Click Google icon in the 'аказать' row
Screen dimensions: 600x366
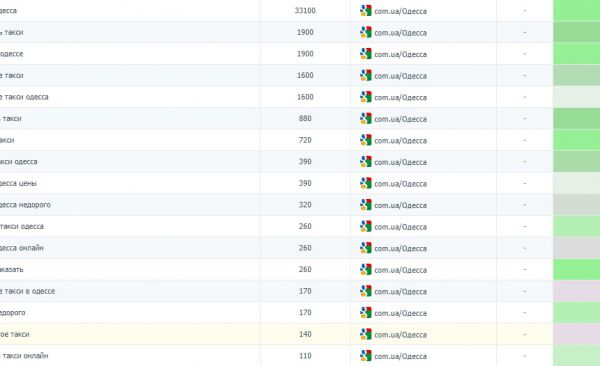pyautogui.click(x=366, y=270)
